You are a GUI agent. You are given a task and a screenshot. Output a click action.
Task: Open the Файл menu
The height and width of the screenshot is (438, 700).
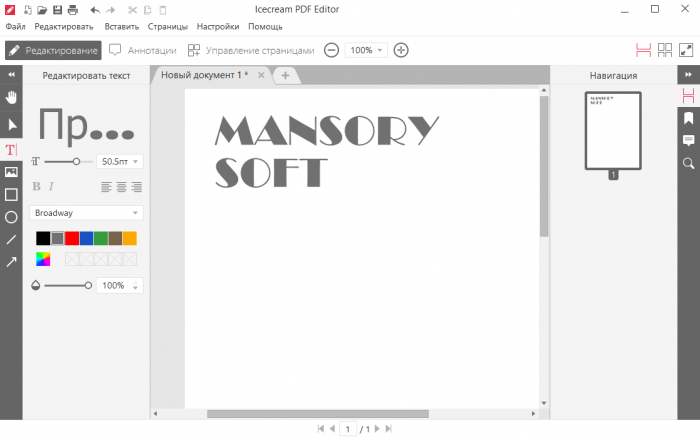tap(15, 27)
